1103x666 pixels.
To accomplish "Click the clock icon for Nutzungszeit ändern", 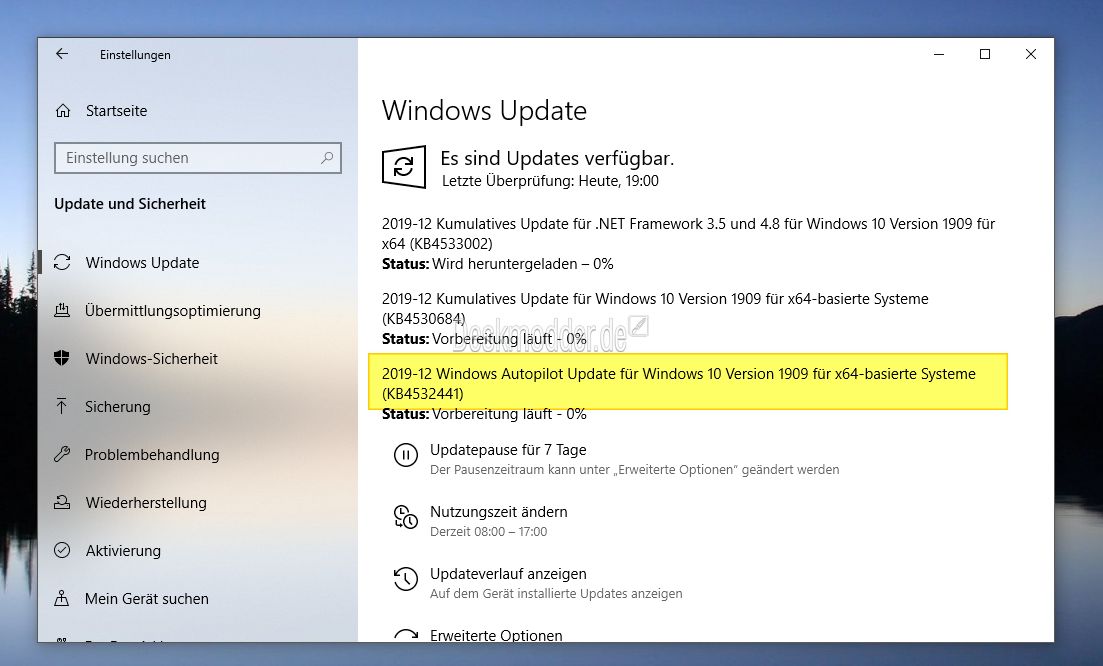I will pos(406,517).
